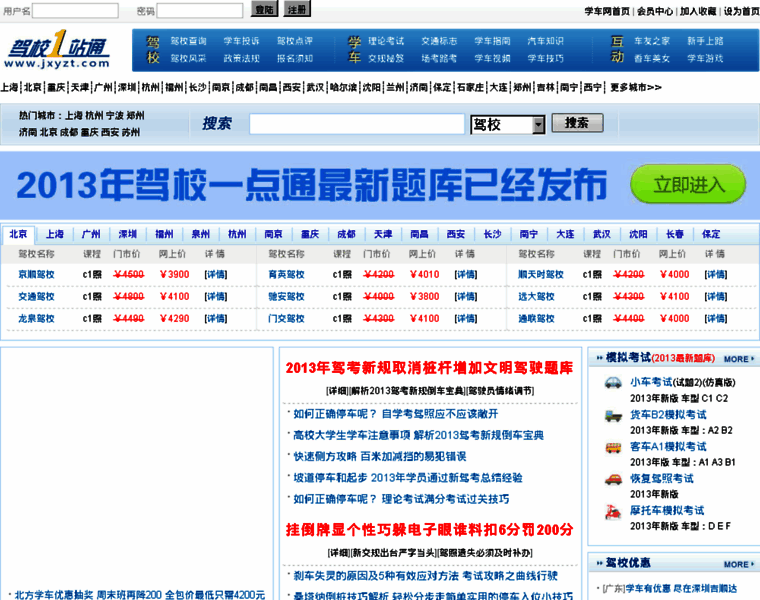This screenshot has width=760, height=600.
Task: Open 学车投诉 in the navigation bar
Action: pos(241,41)
